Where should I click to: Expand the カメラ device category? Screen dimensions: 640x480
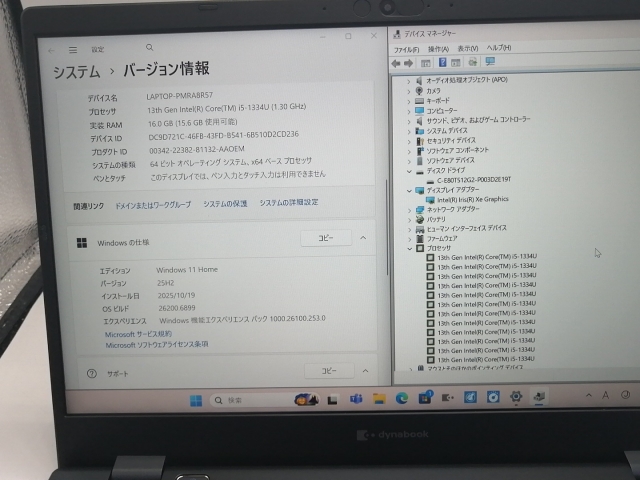(x=409, y=91)
